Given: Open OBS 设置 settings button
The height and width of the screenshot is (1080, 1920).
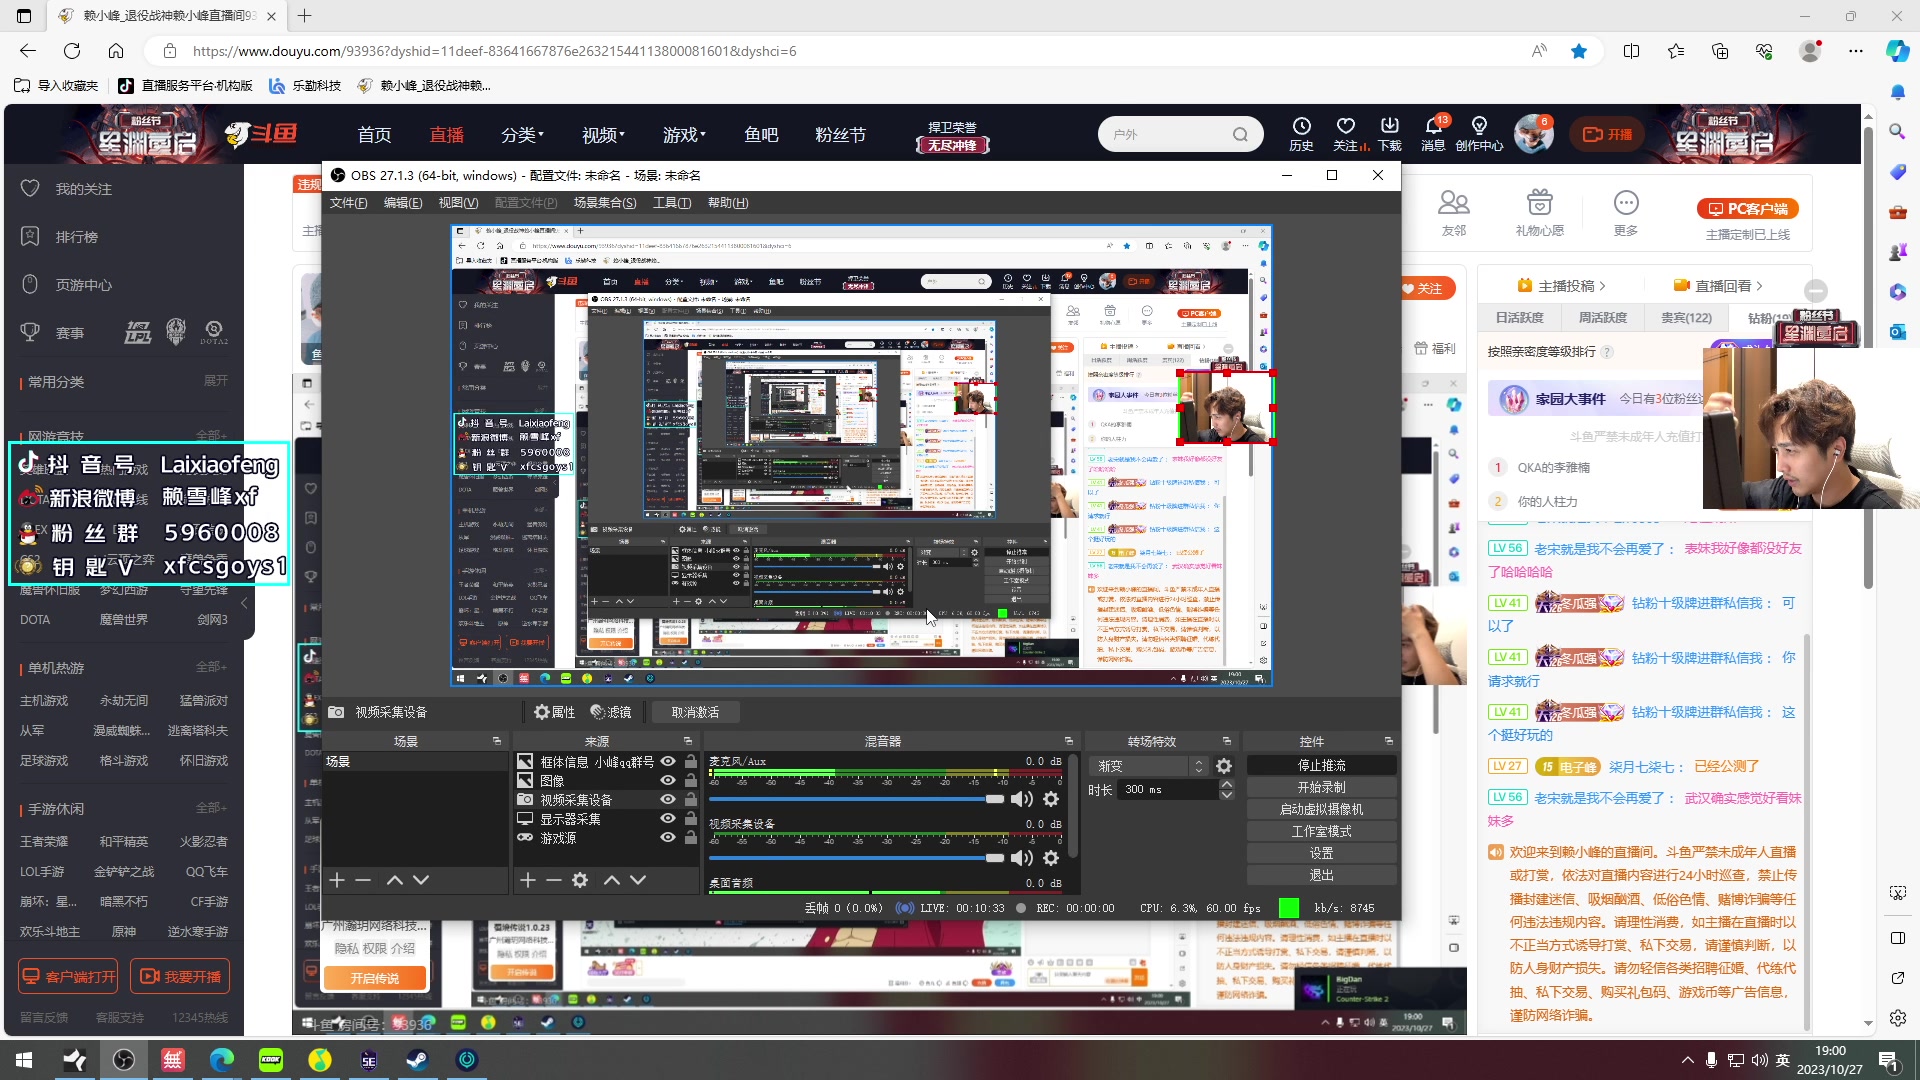Looking at the screenshot, I should (x=1321, y=853).
